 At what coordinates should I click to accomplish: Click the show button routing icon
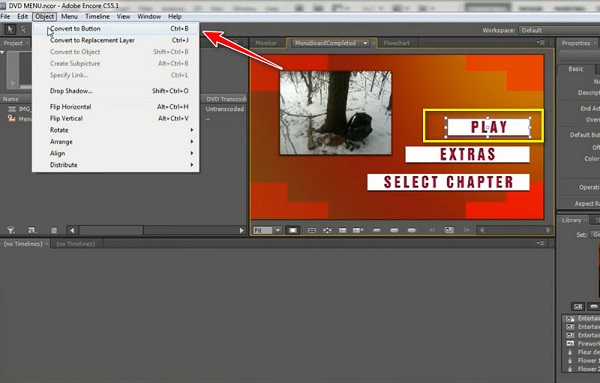[312, 230]
